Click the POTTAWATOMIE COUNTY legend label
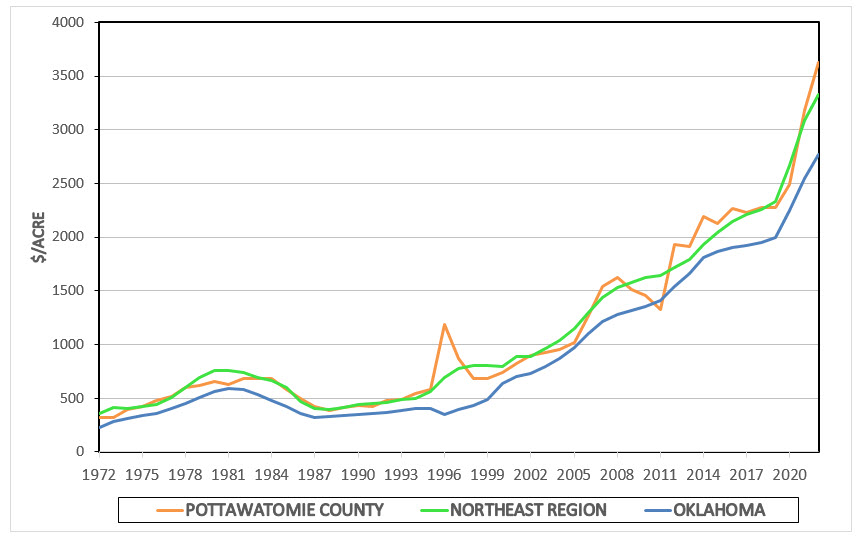 point(285,510)
